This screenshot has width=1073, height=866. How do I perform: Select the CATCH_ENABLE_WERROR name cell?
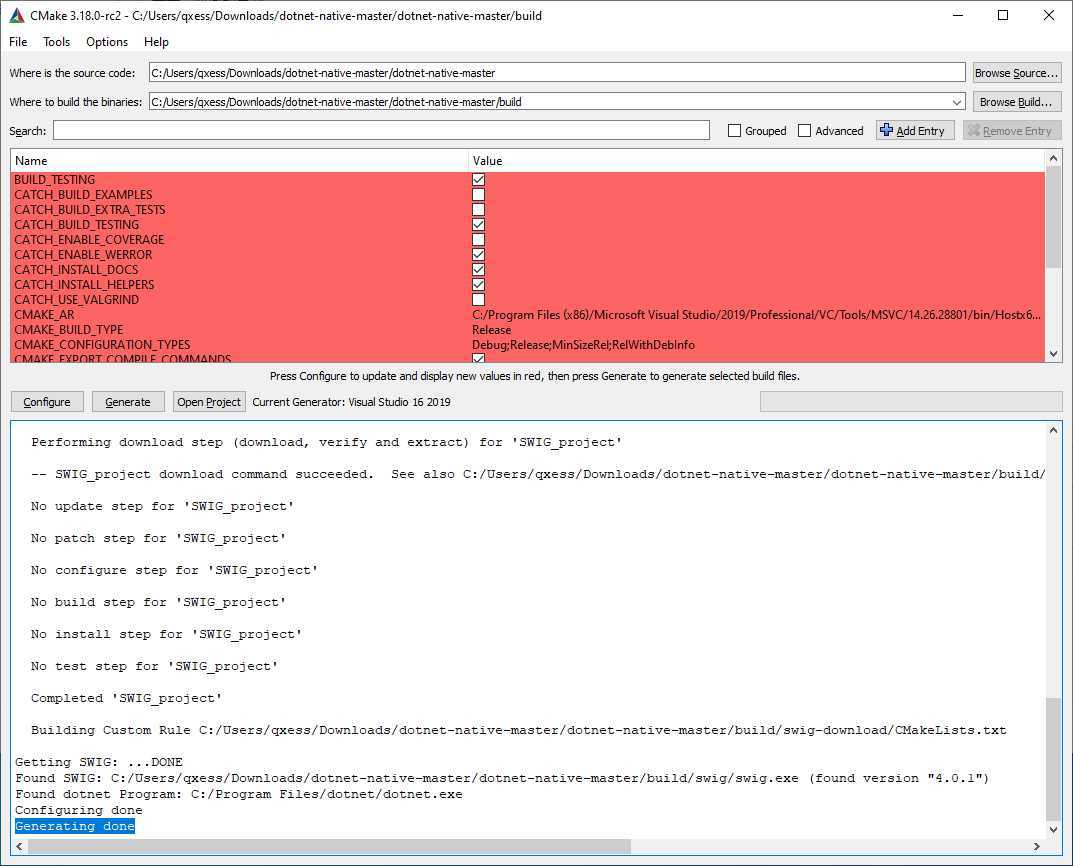(240, 255)
